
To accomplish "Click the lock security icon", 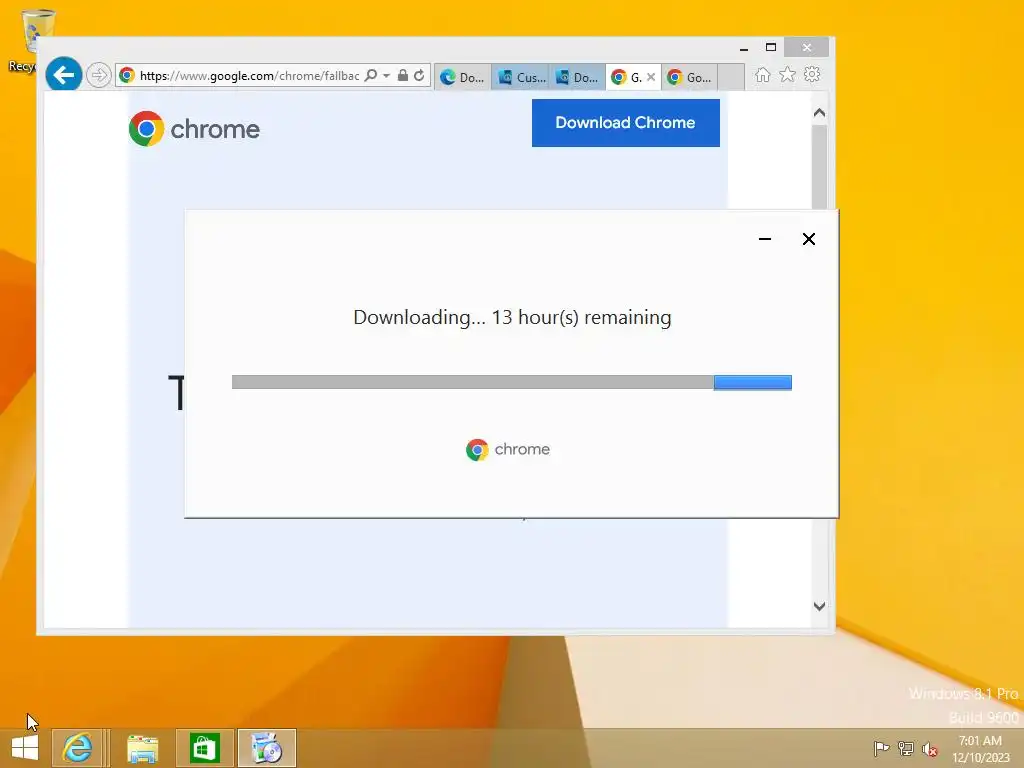I will (403, 75).
